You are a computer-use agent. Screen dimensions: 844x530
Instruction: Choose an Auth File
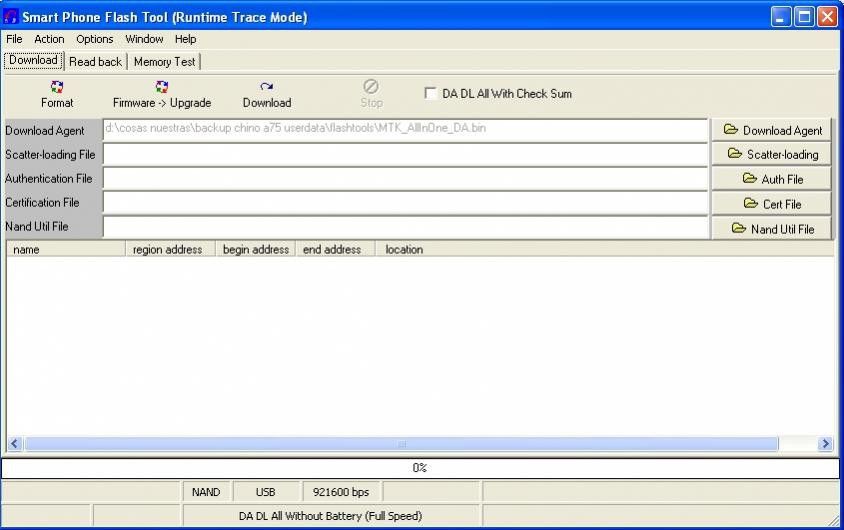(x=772, y=179)
